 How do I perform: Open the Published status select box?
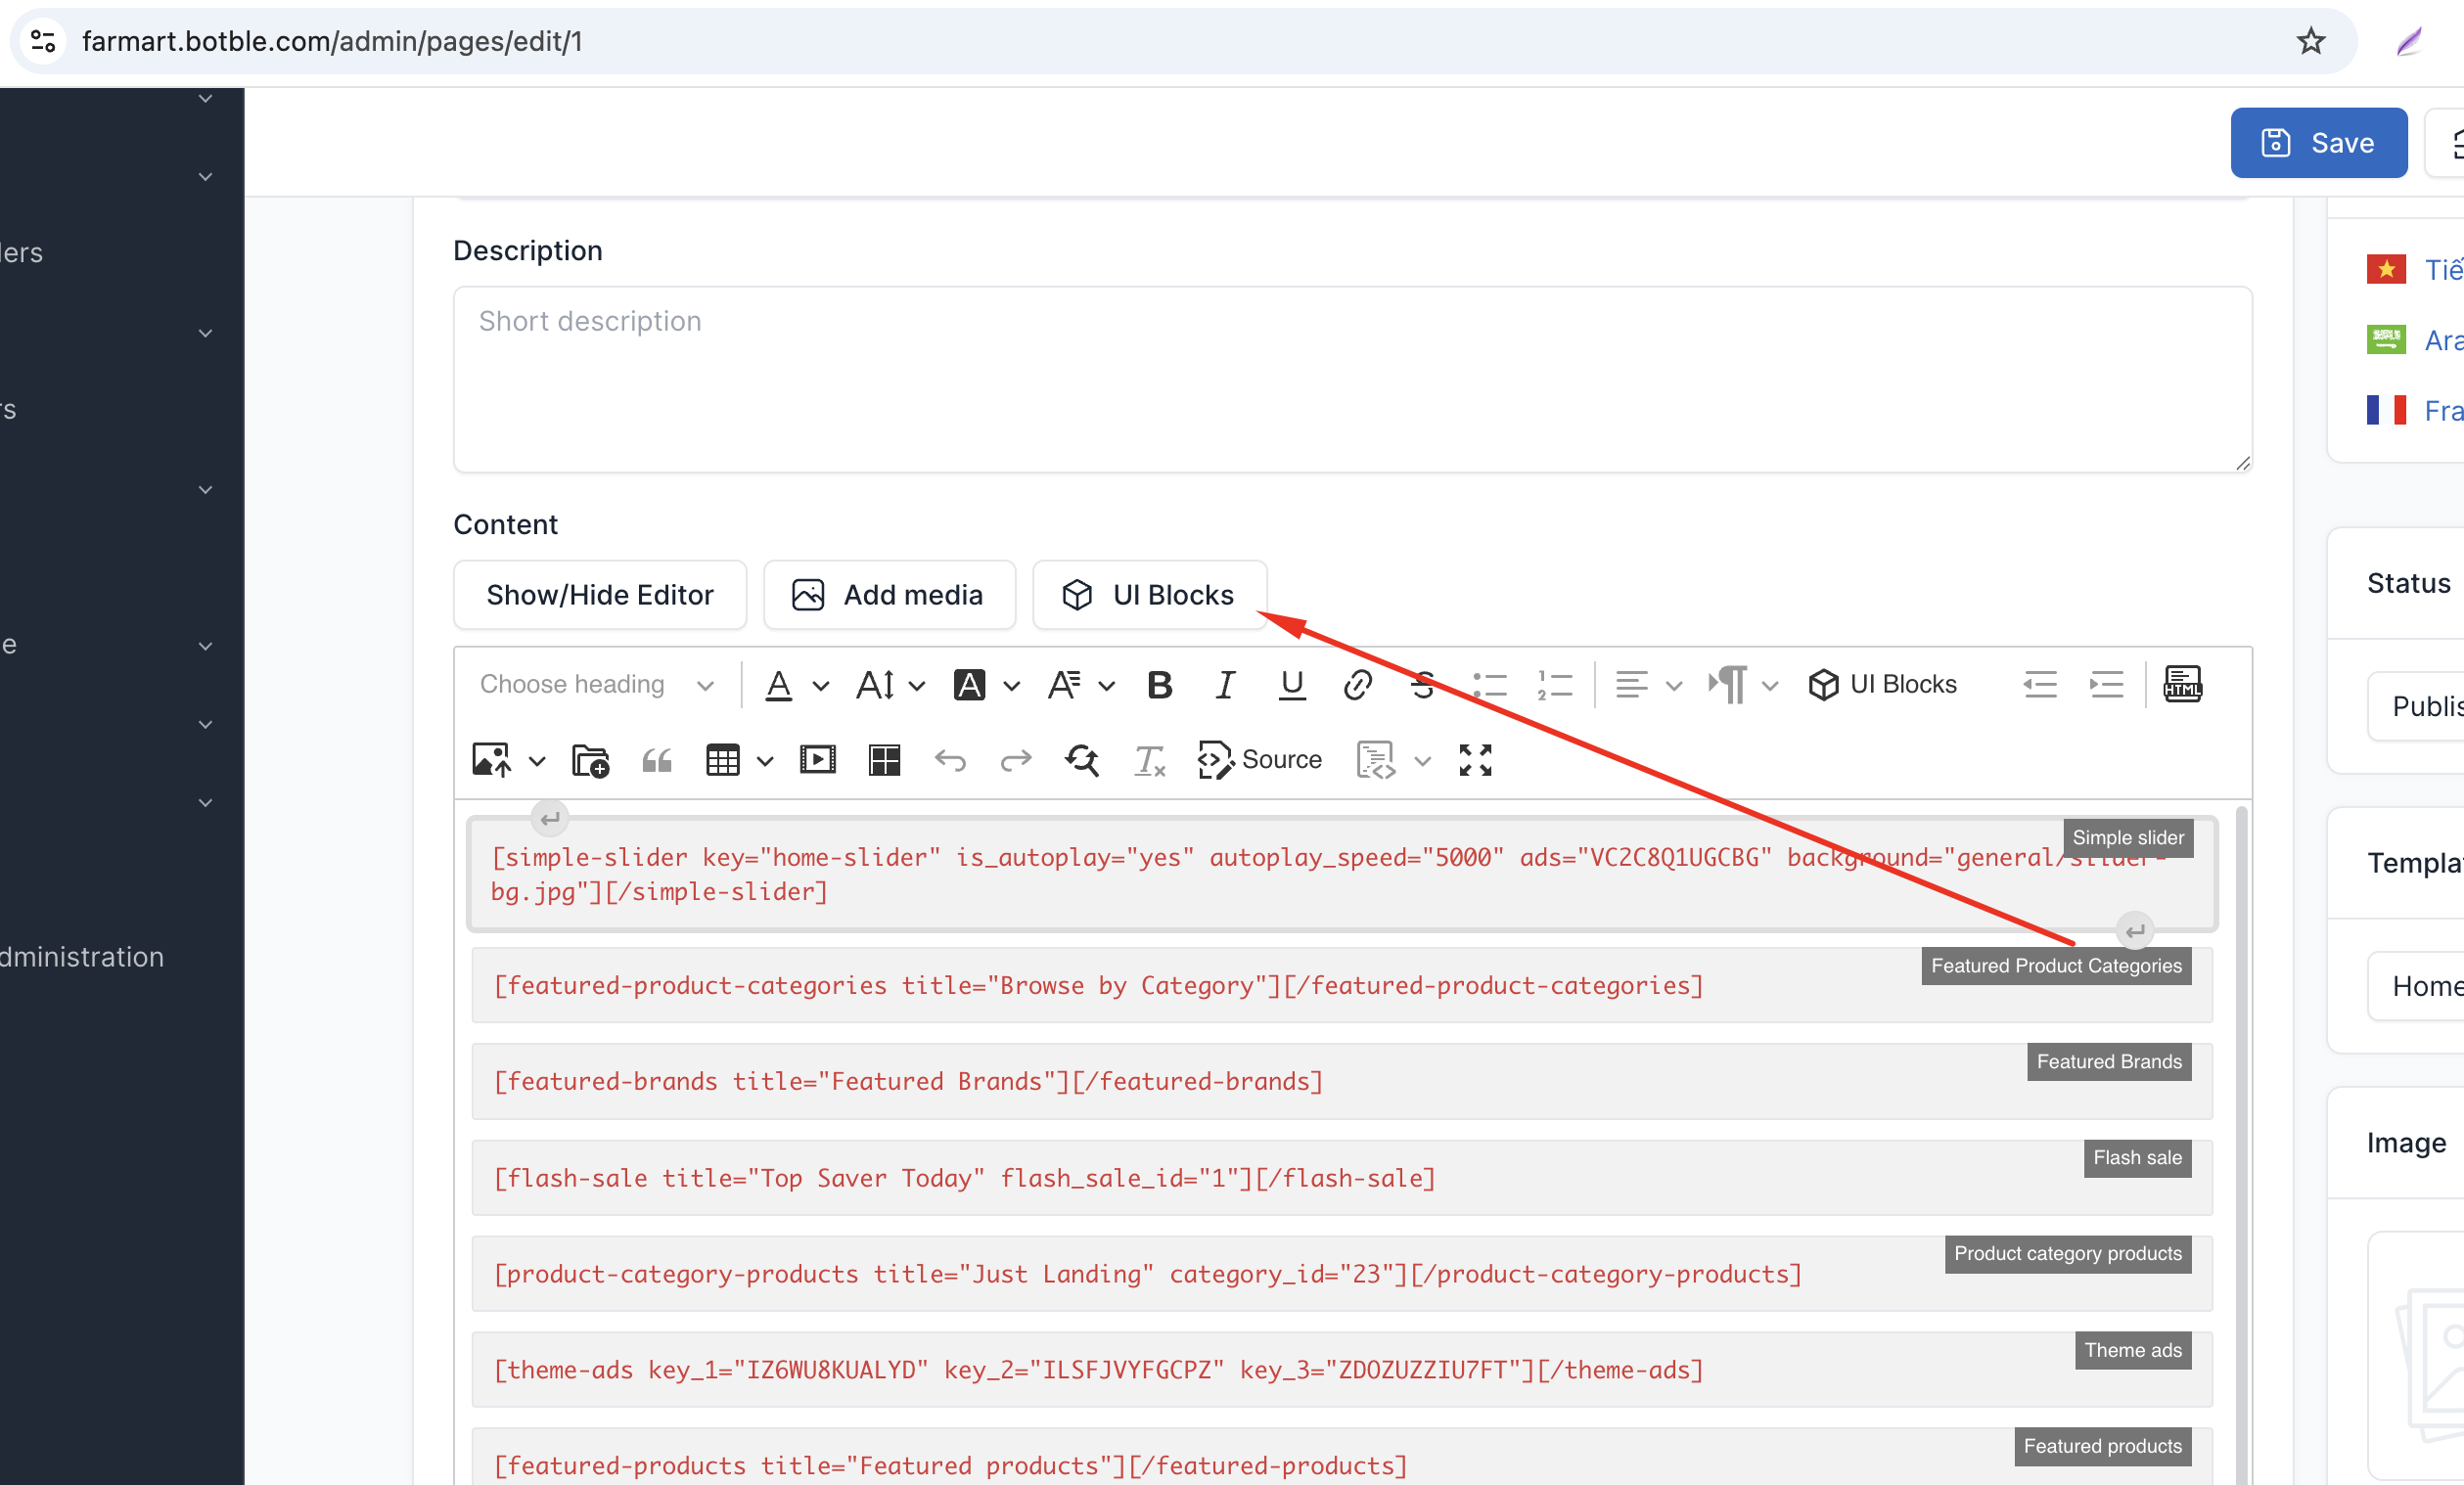[2416, 707]
